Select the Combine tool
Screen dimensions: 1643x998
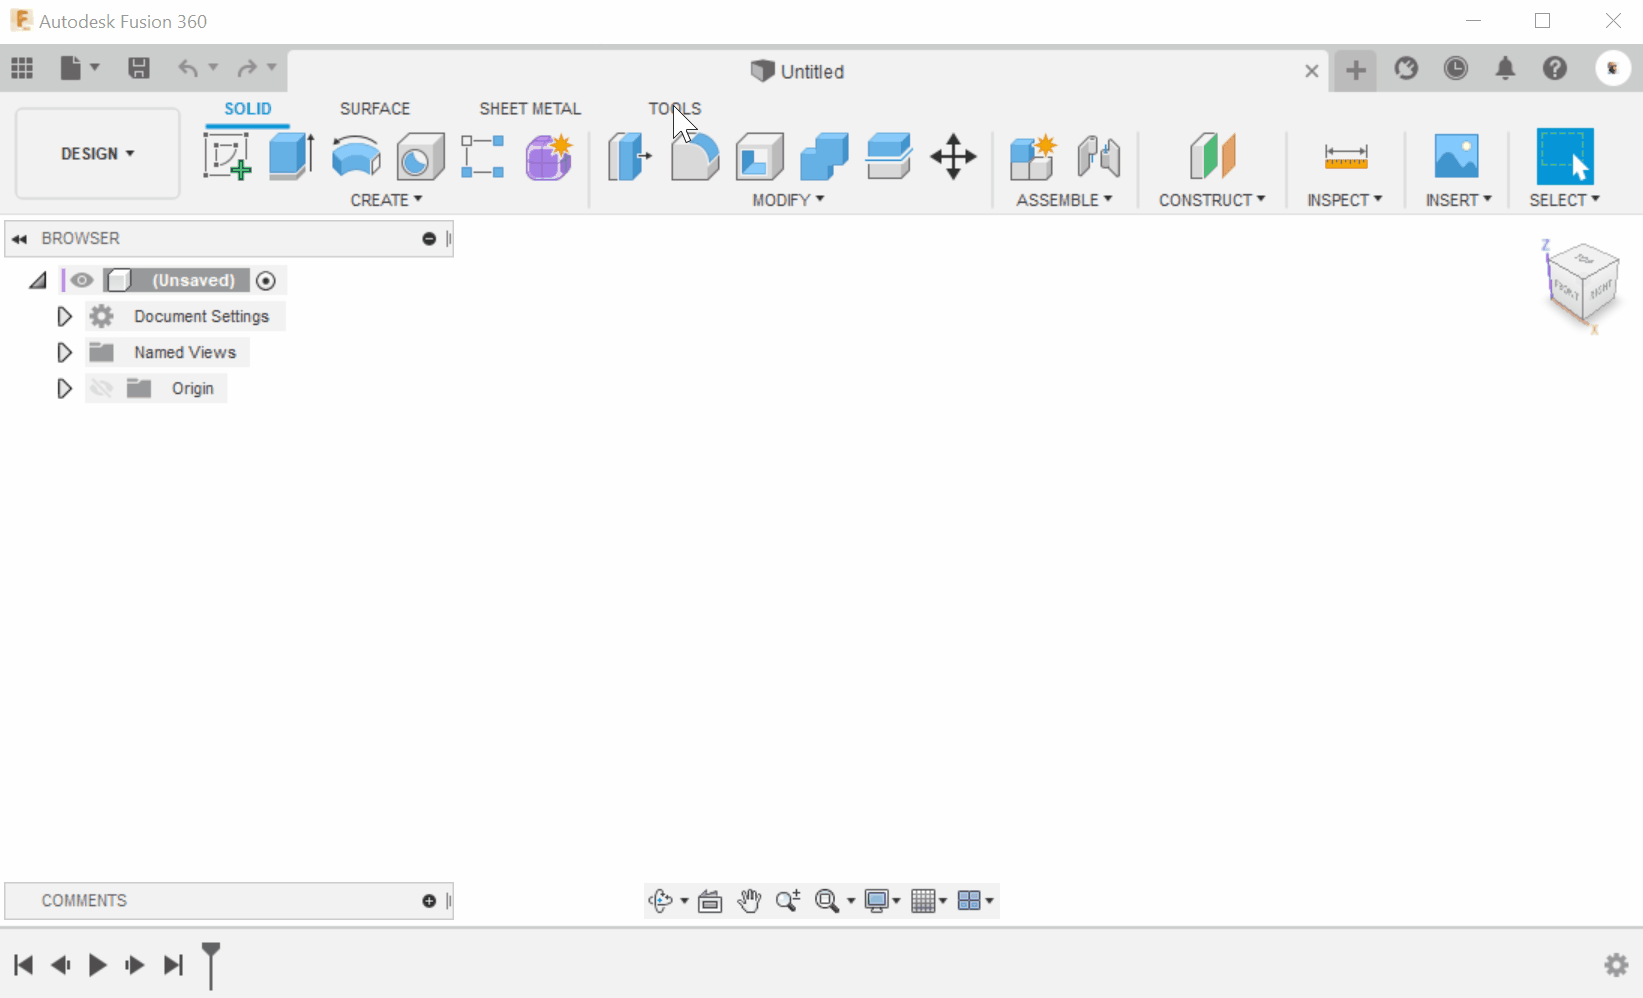pyautogui.click(x=824, y=157)
